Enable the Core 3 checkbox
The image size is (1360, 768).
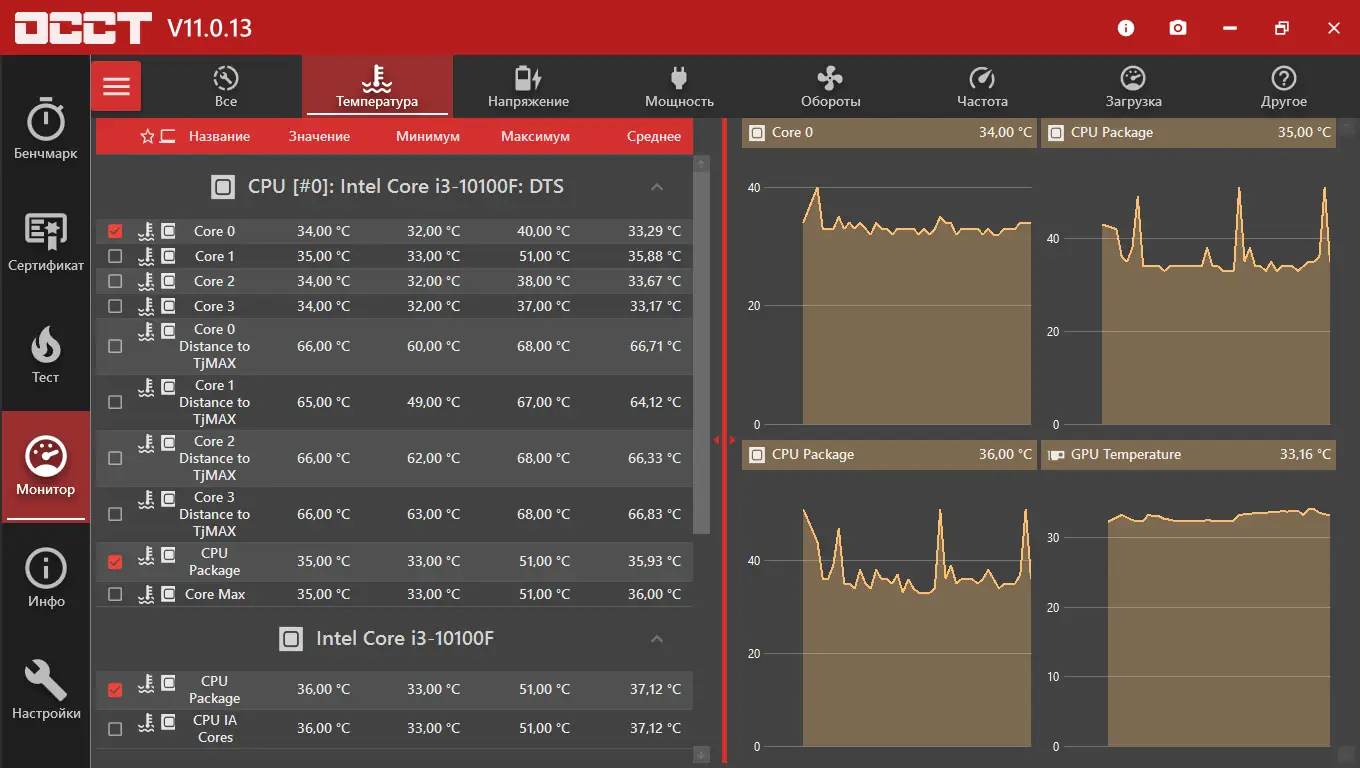[x=115, y=306]
